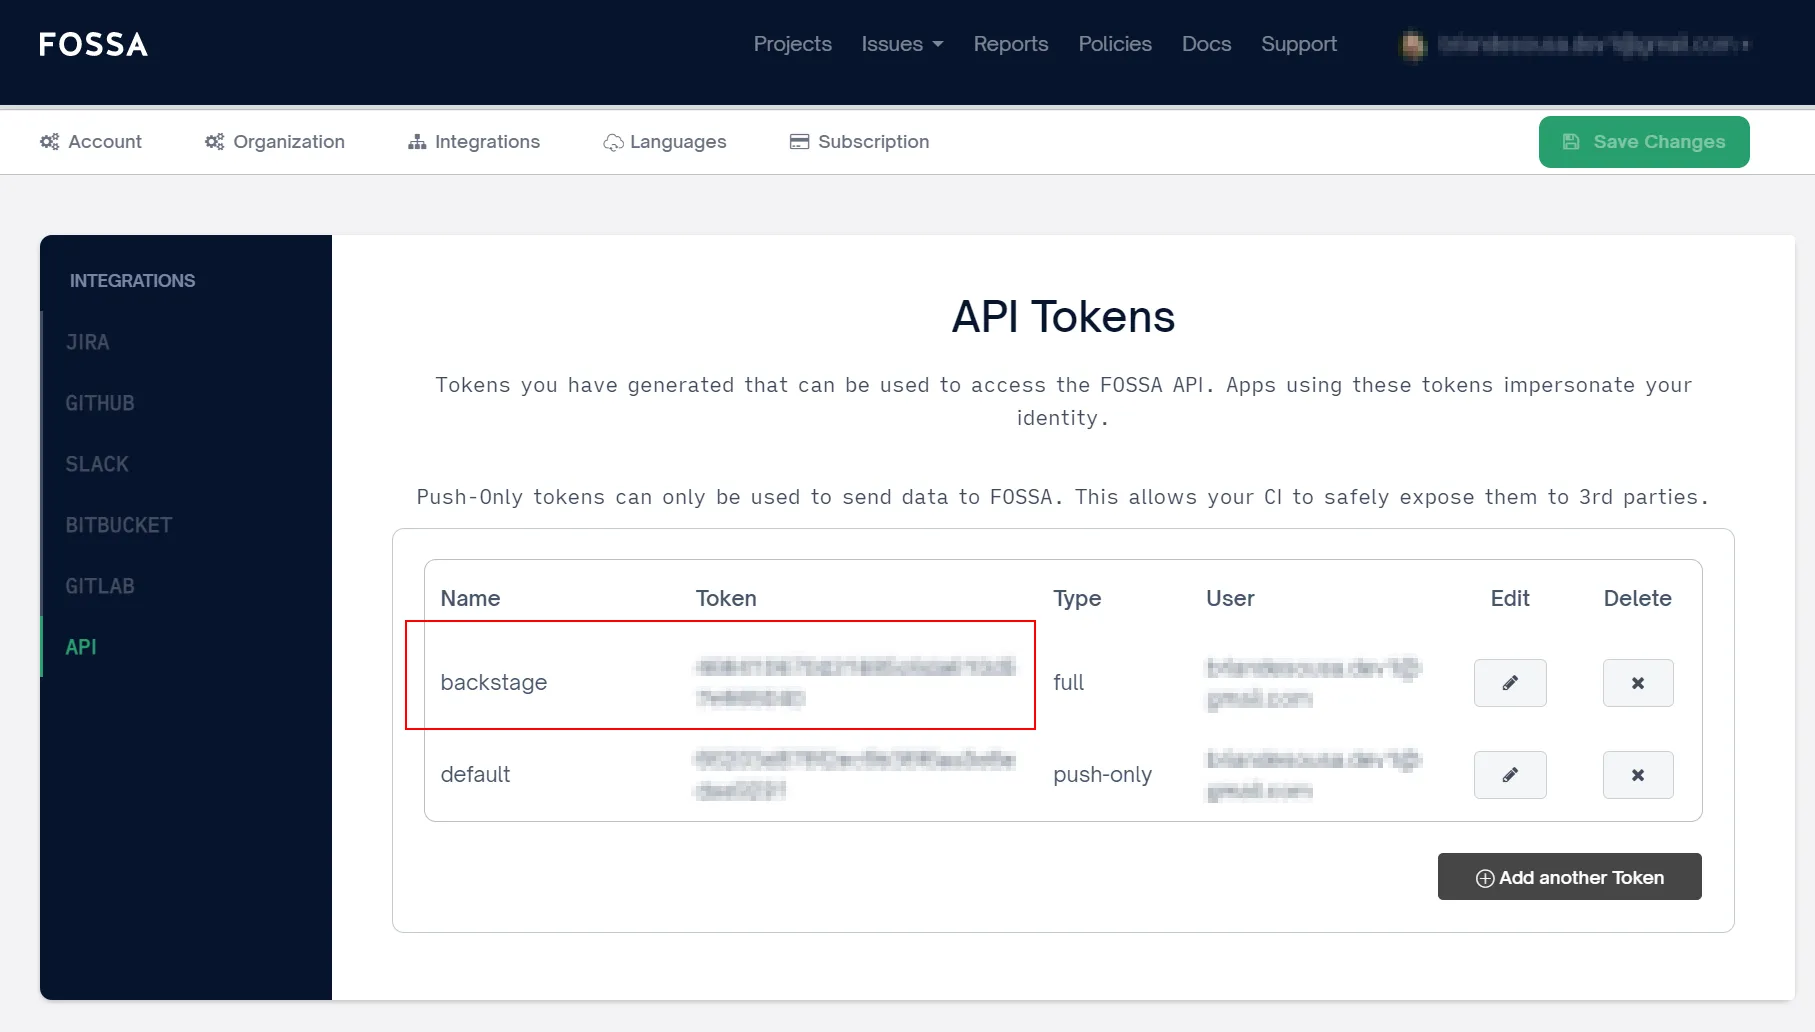The image size is (1815, 1032).
Task: Click the Subscription credit card icon
Action: pos(799,142)
